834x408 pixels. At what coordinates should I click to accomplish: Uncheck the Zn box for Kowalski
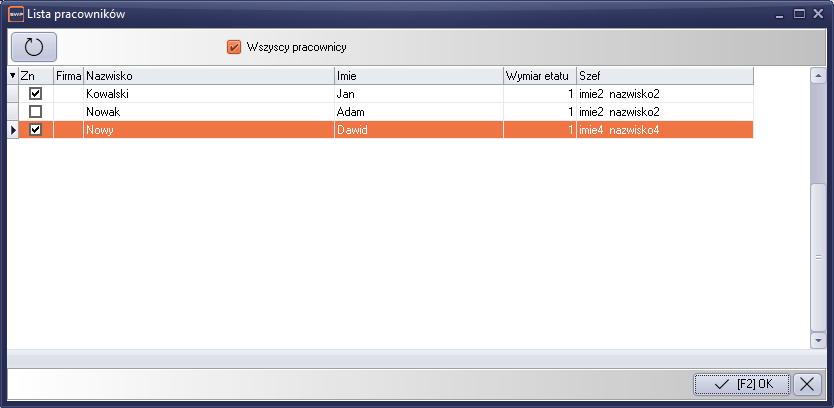pyautogui.click(x=36, y=94)
